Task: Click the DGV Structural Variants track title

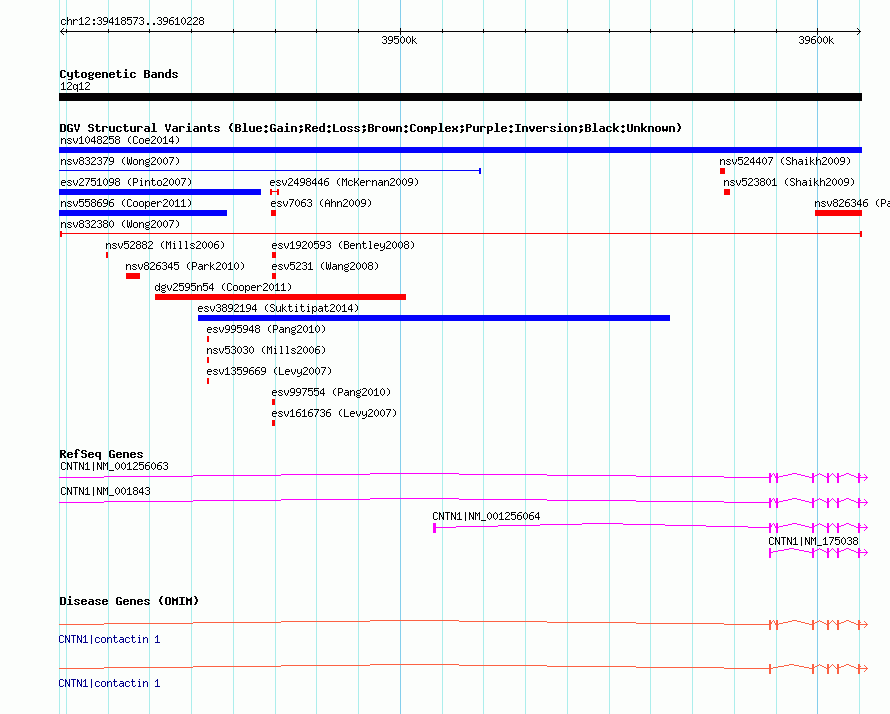Action: [x=370, y=128]
